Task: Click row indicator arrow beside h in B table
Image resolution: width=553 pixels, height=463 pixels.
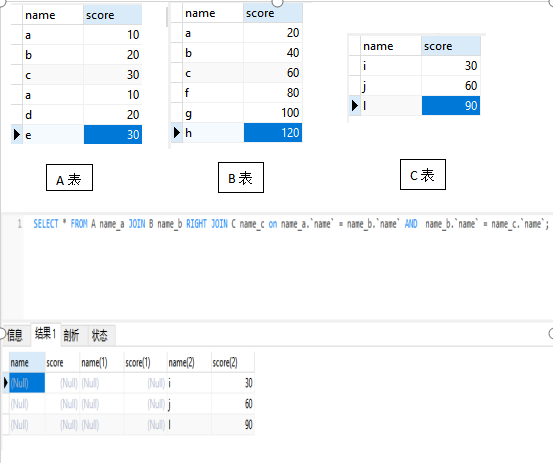Action: 177,133
